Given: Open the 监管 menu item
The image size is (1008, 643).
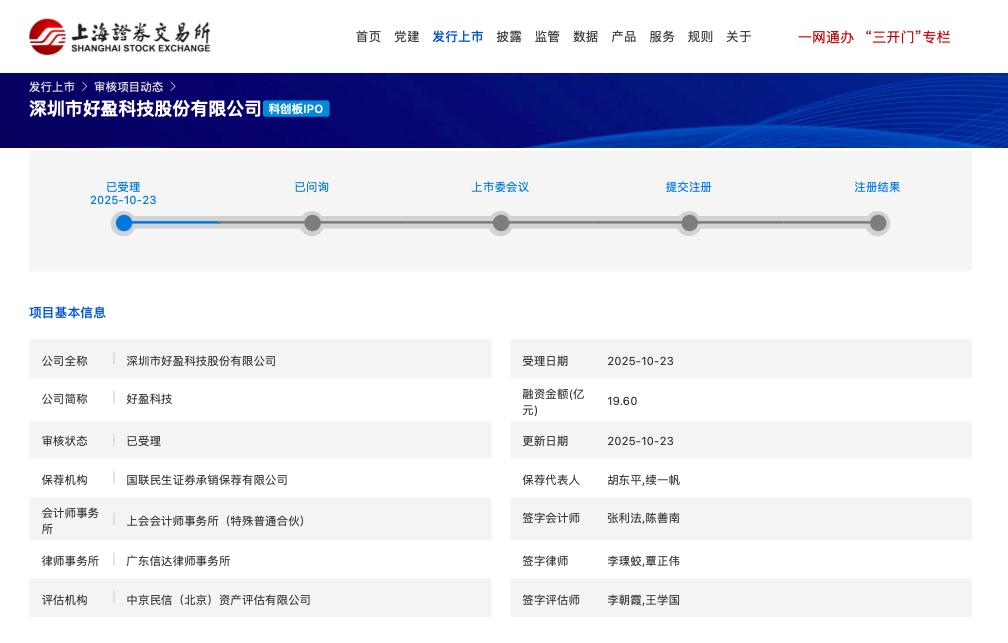Looking at the screenshot, I should click(547, 37).
